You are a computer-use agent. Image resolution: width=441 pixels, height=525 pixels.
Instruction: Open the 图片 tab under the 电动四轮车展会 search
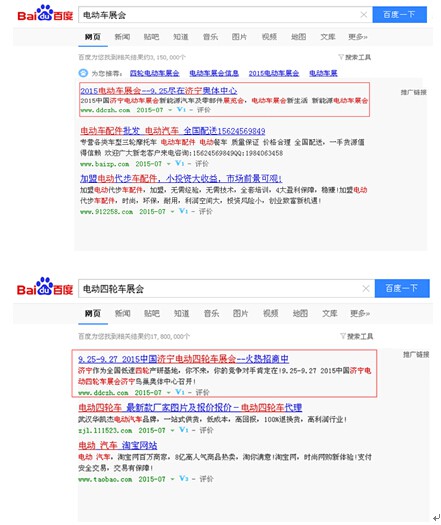240,313
